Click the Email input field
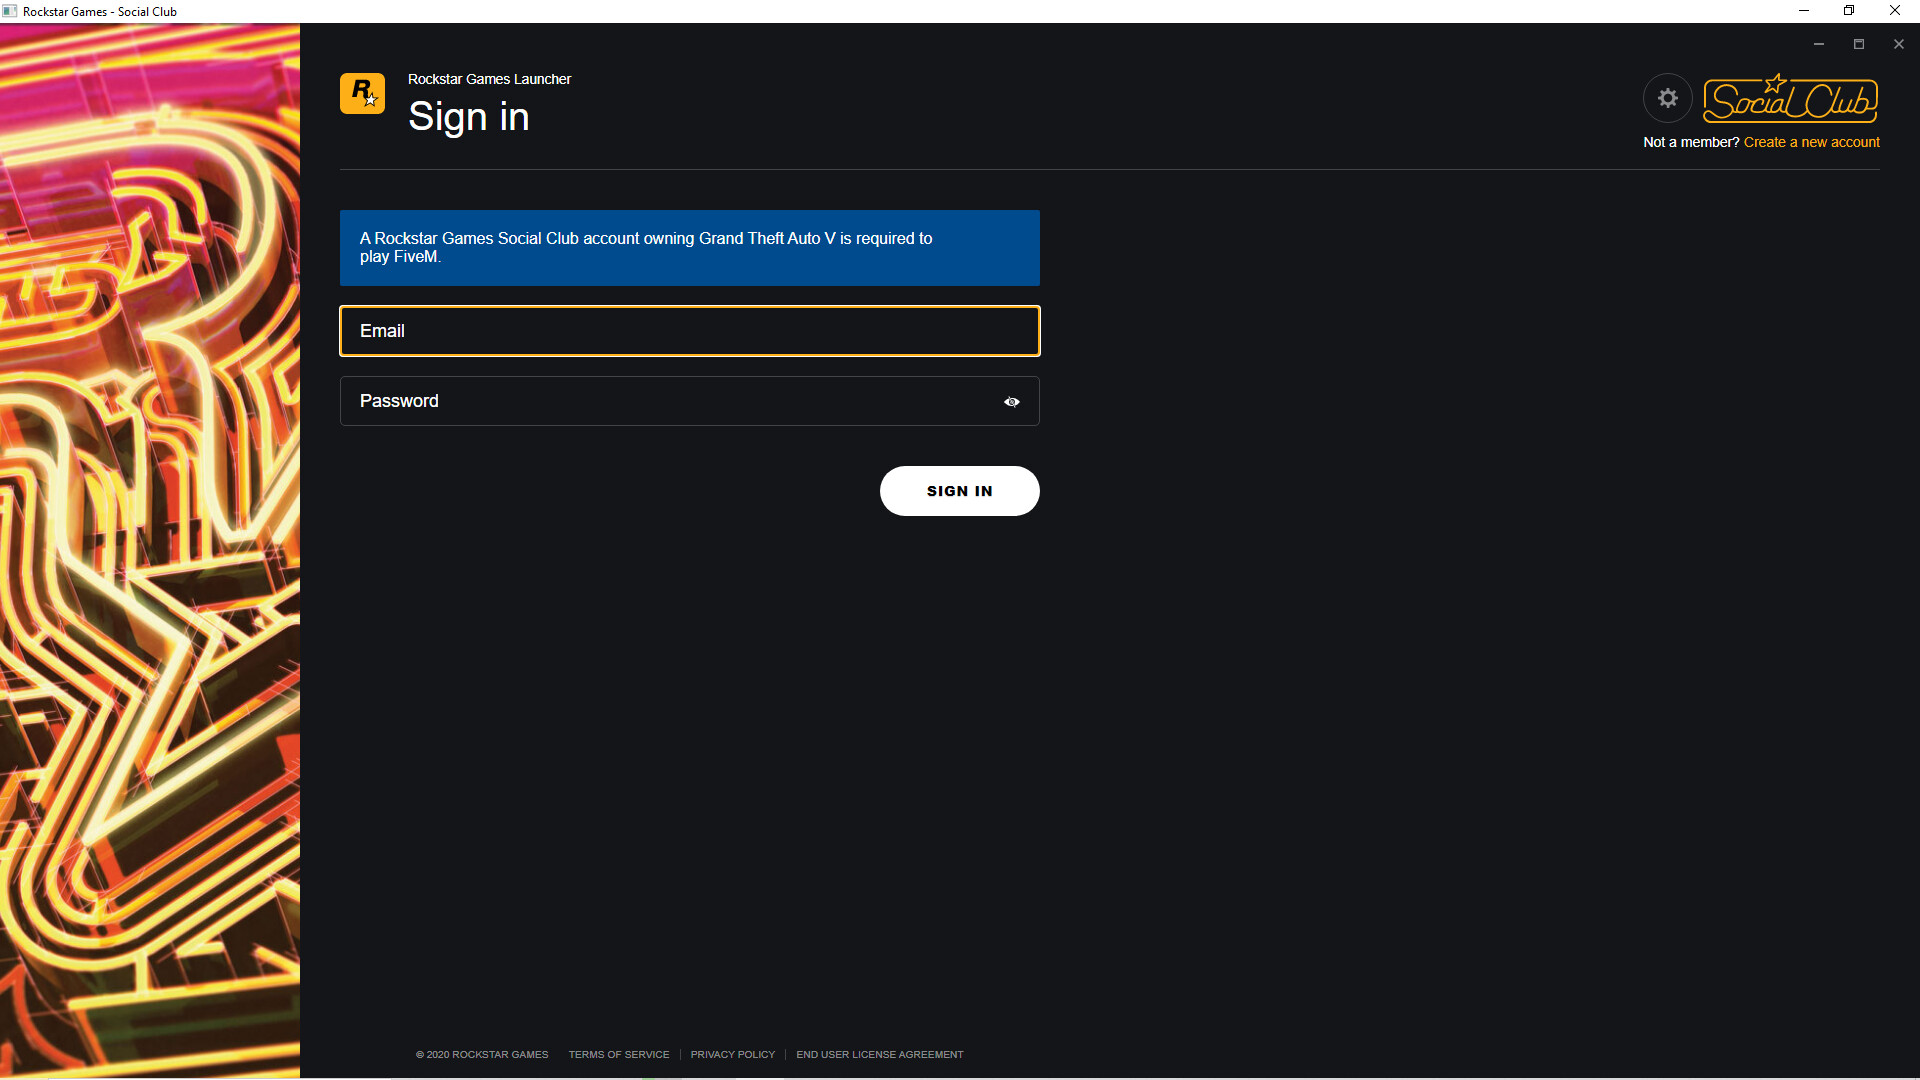The image size is (1920, 1080). point(690,331)
